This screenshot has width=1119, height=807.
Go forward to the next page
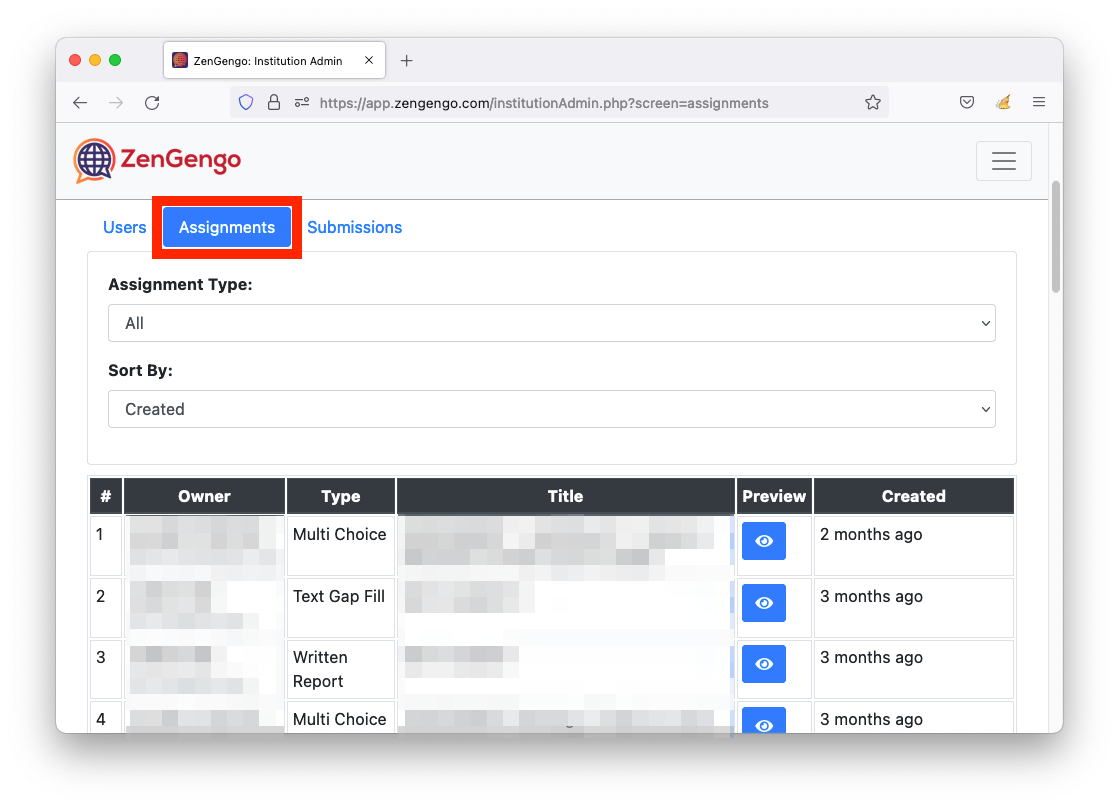pos(116,103)
